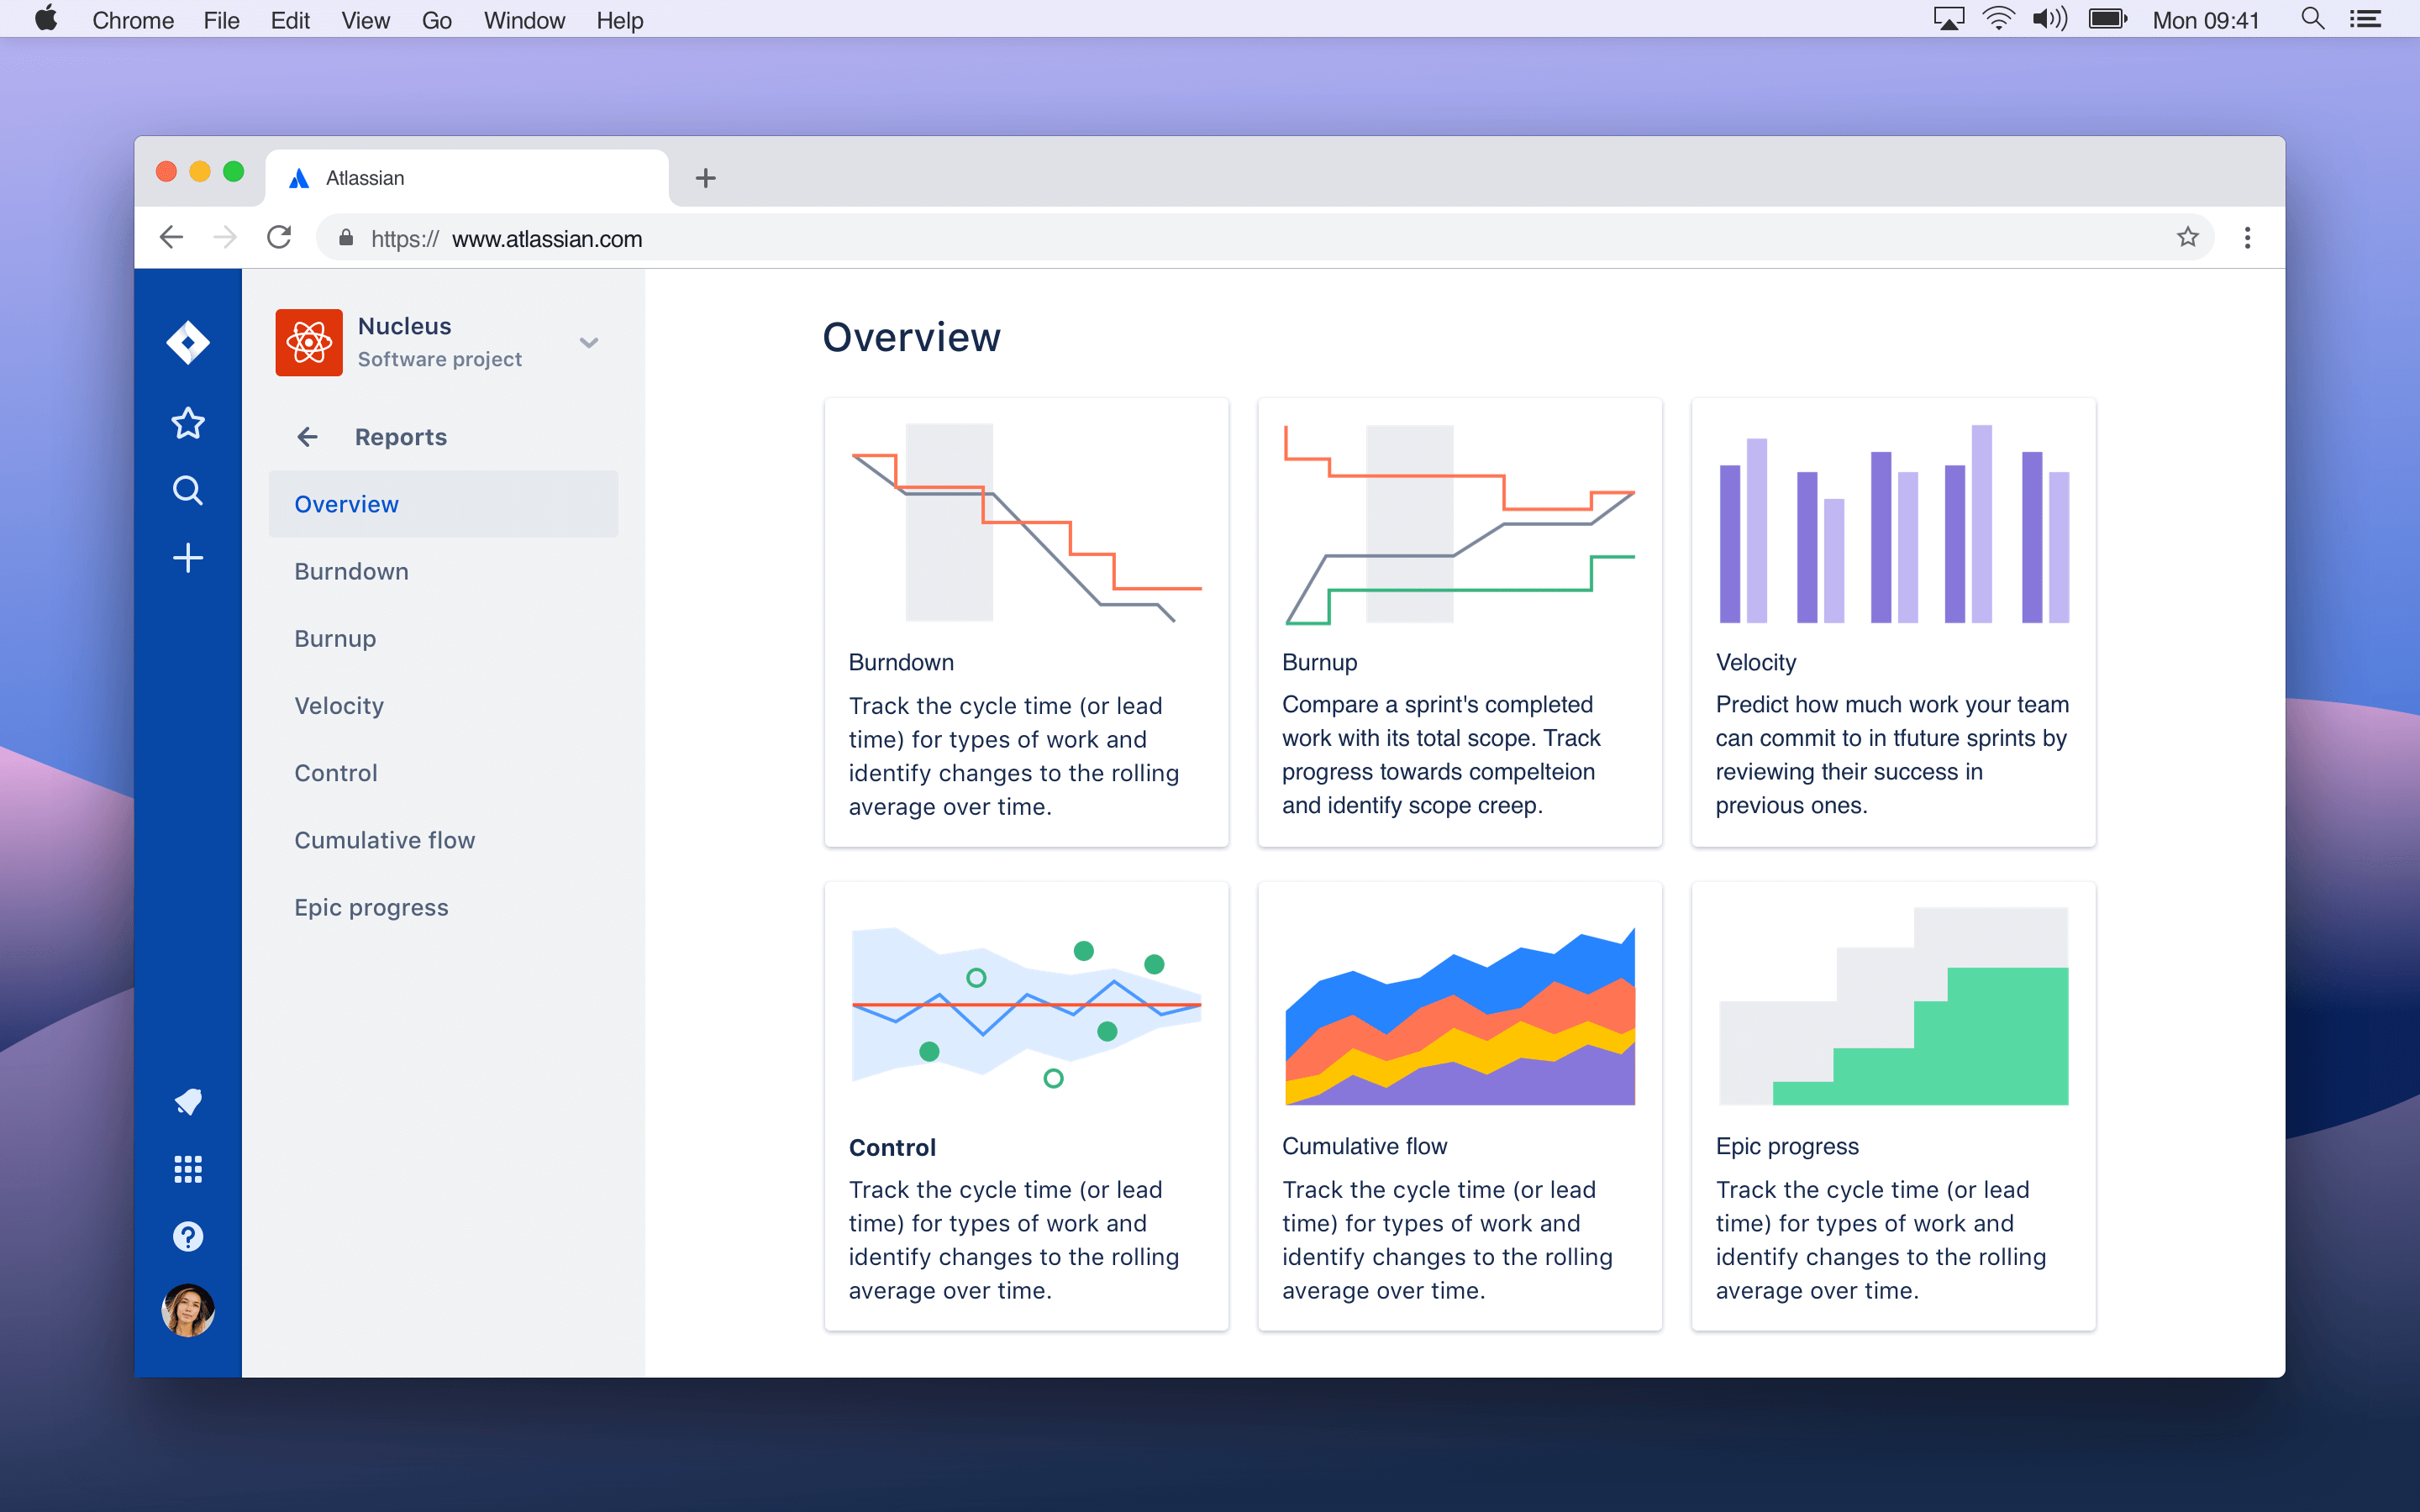Image resolution: width=2420 pixels, height=1512 pixels.
Task: Navigate to Burndown report page
Action: pos(350,570)
